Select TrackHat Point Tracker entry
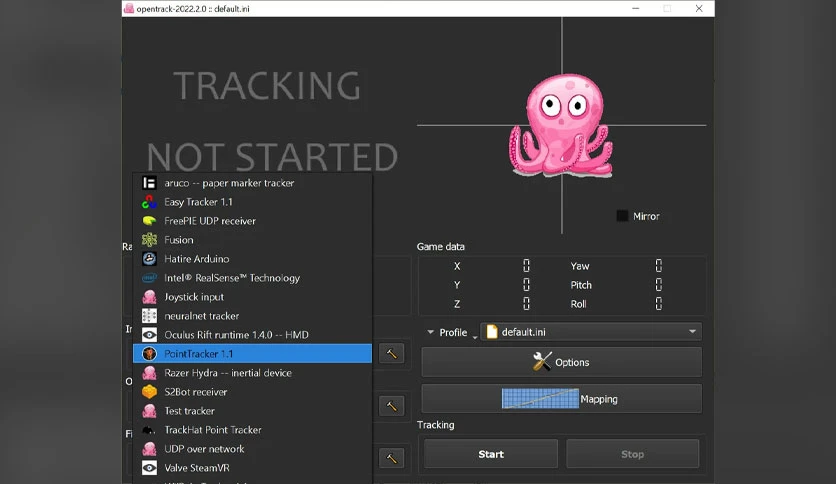The width and height of the screenshot is (836, 484). point(252,430)
